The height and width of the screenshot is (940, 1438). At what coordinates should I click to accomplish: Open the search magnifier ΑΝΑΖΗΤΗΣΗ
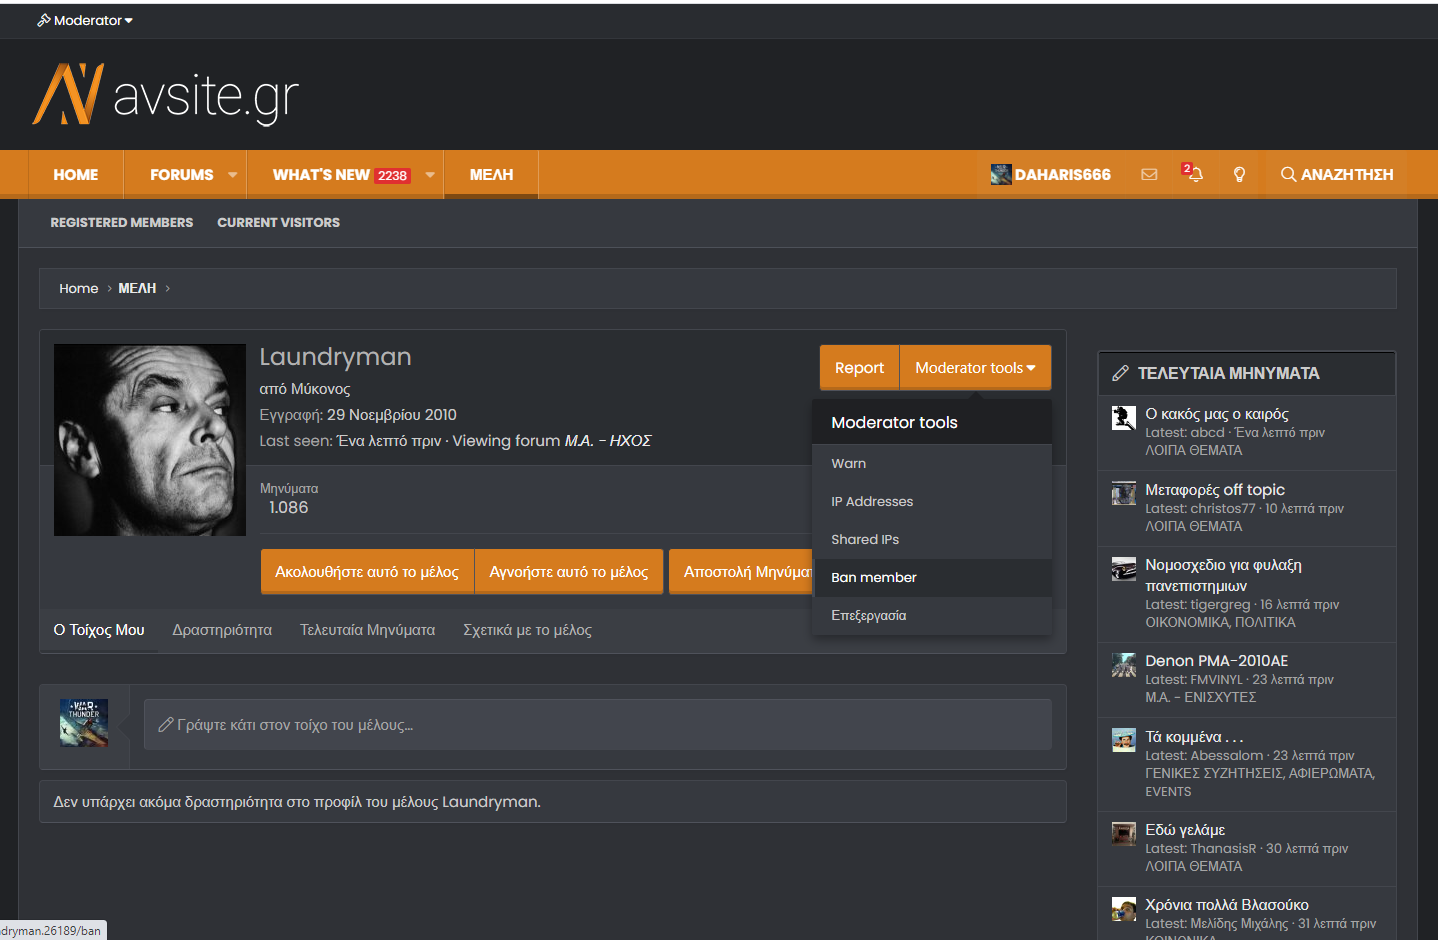(1337, 174)
